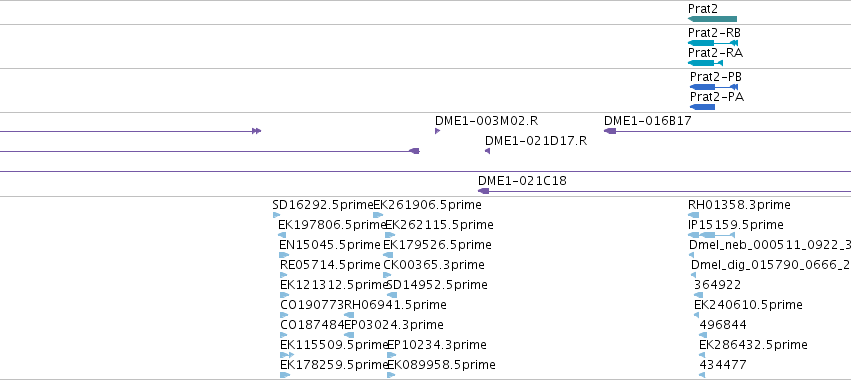851x380 pixels.
Task: Click the Prat2-PB protein feature
Action: (x=714, y=87)
